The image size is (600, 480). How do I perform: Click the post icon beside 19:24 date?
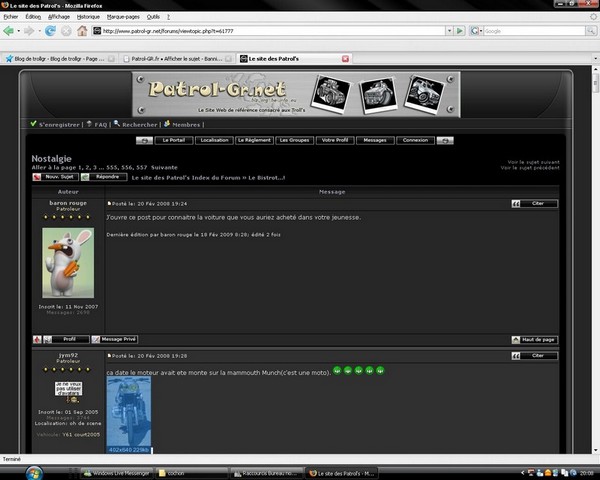(x=109, y=204)
